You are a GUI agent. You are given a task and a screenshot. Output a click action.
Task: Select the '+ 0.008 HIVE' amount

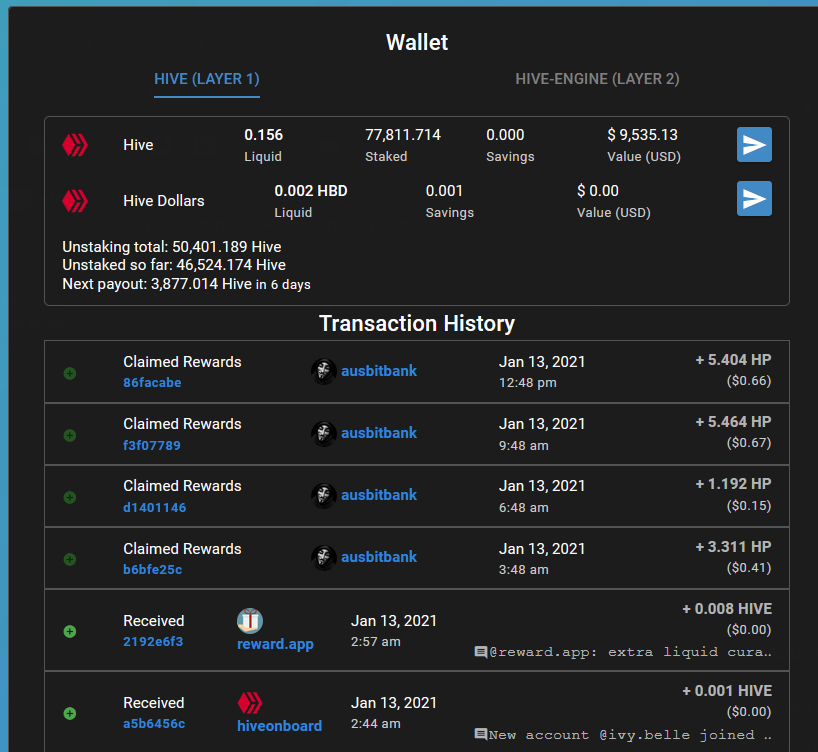point(727,609)
